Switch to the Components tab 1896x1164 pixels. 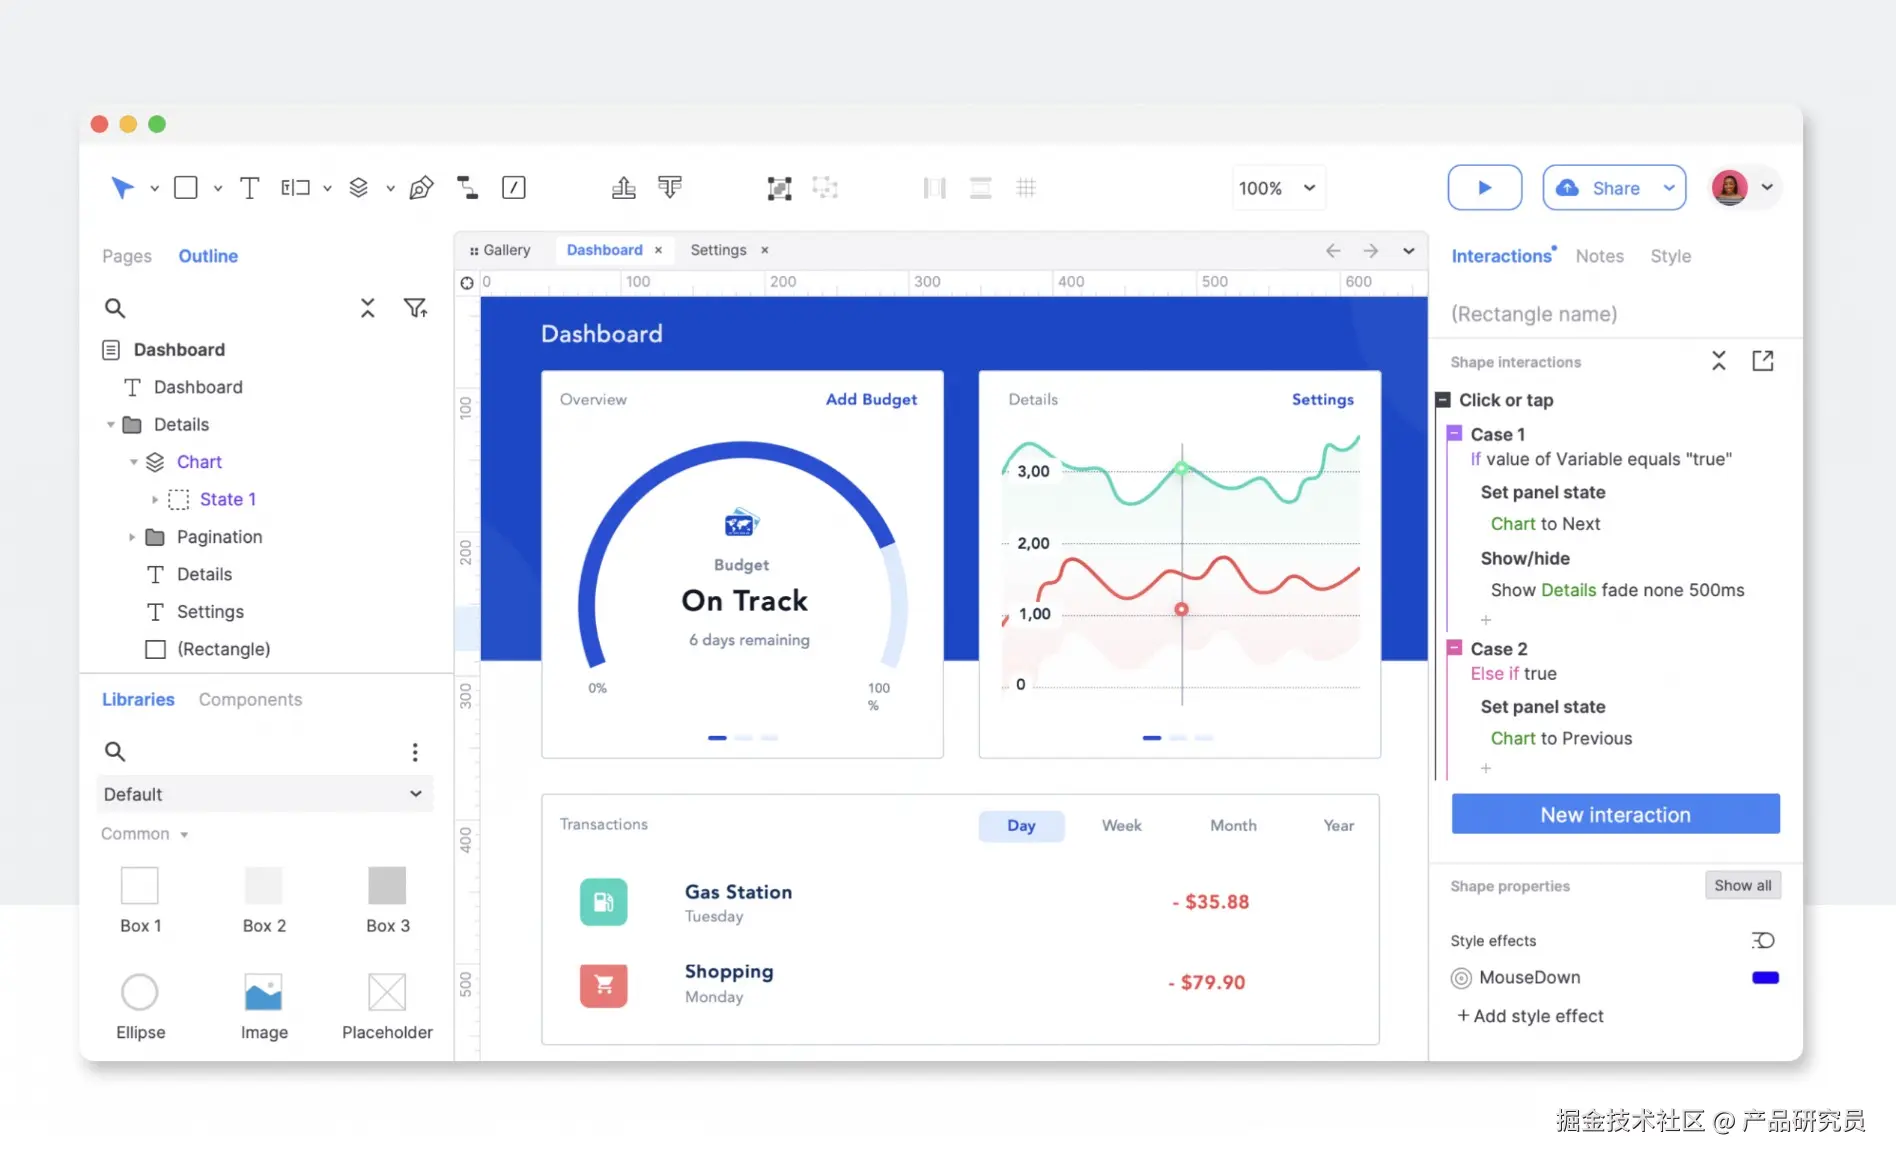coord(250,699)
